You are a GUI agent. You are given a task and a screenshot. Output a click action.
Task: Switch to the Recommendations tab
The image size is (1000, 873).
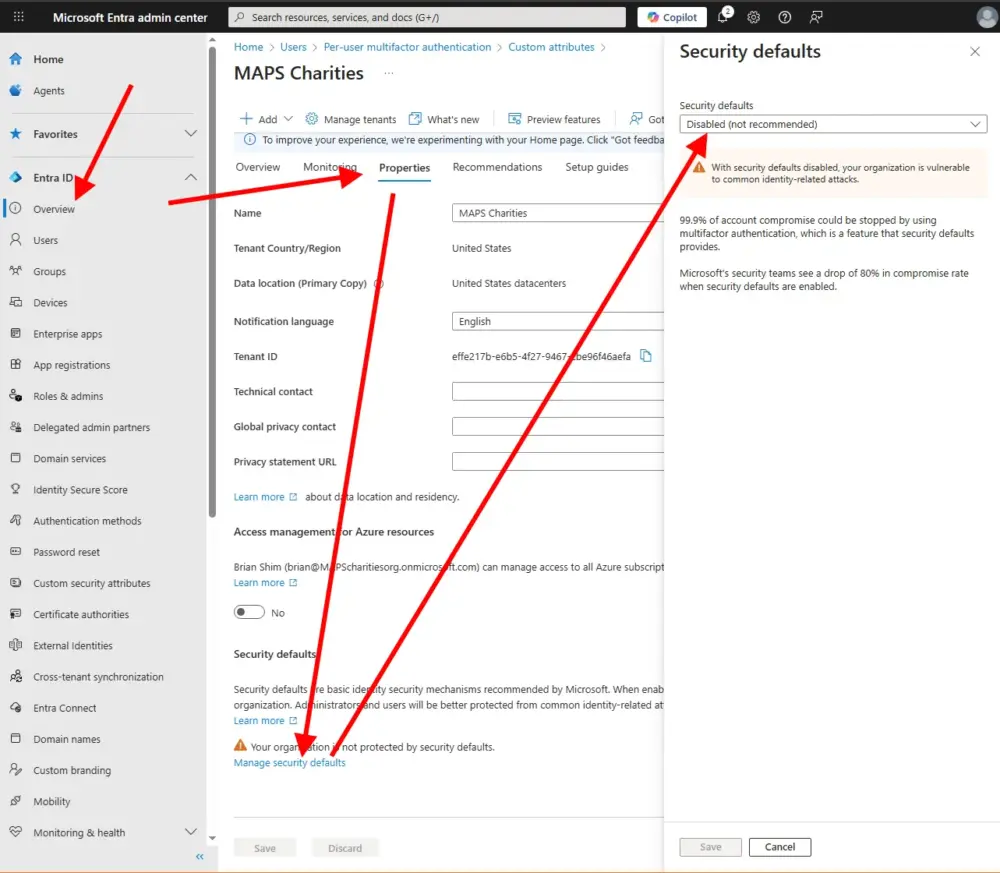click(x=497, y=167)
